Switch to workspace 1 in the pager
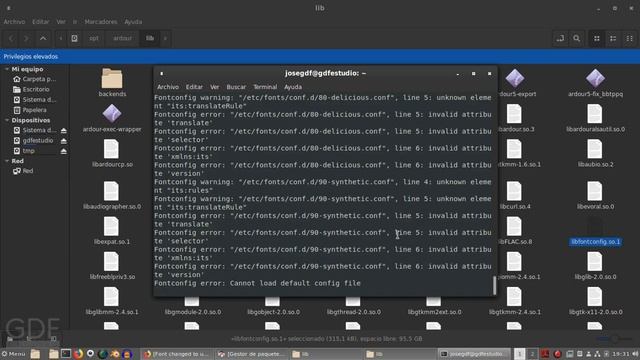 (x=520, y=354)
